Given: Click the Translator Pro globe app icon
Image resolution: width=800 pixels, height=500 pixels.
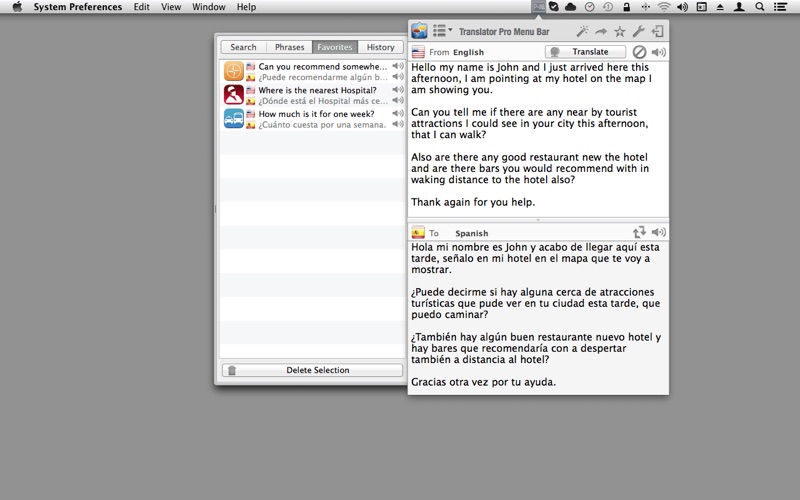Looking at the screenshot, I should pos(419,31).
